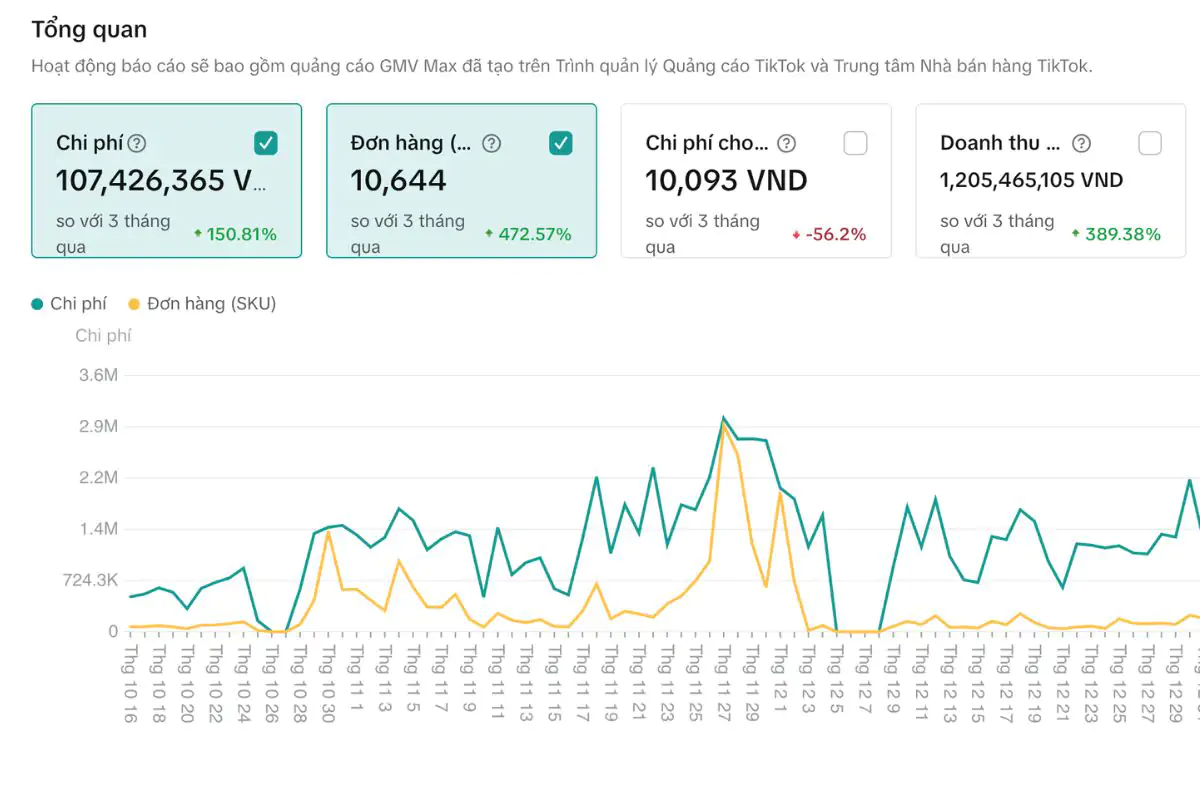Click the help icon beside Chi phí

(138, 143)
